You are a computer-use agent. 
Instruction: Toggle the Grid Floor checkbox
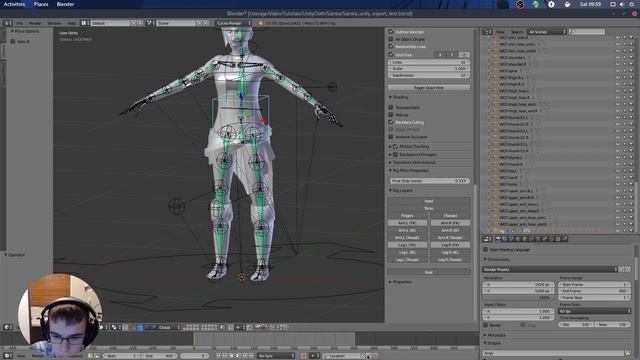(x=391, y=54)
